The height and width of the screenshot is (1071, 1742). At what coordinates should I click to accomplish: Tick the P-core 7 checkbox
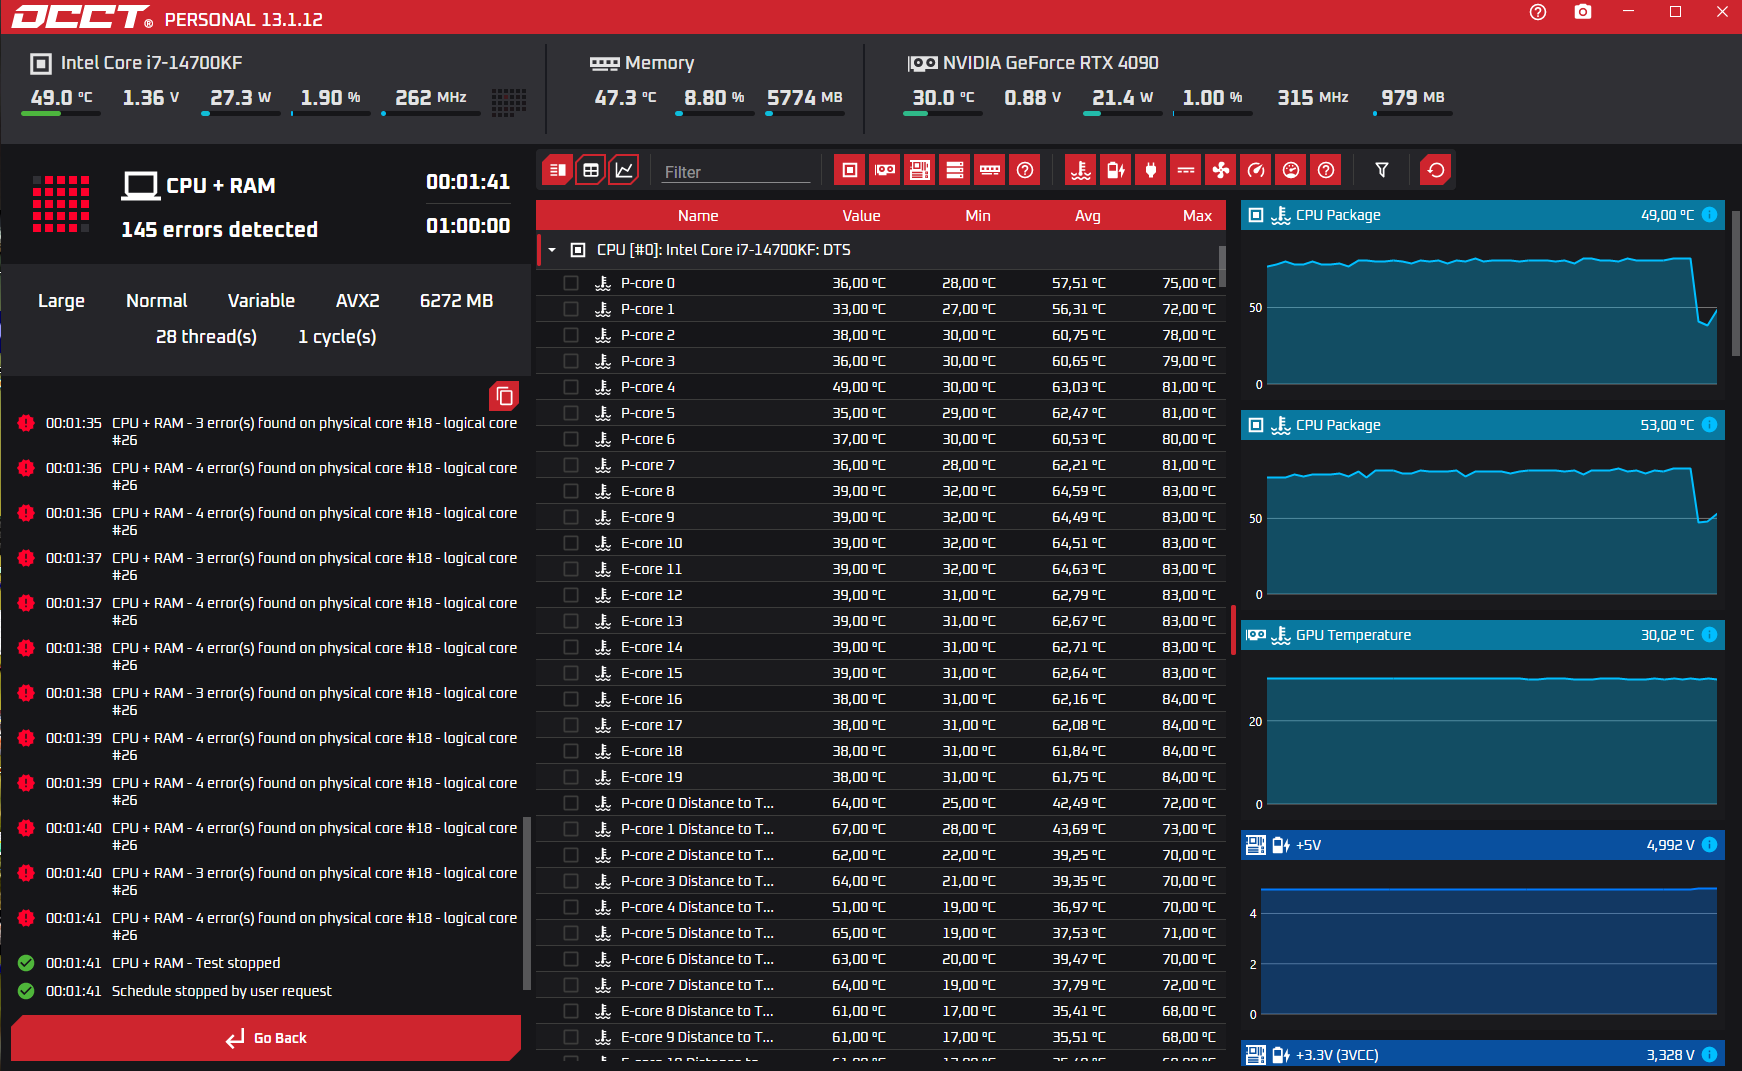click(571, 465)
